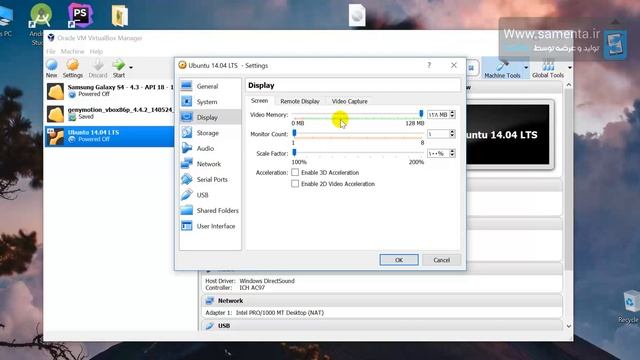The height and width of the screenshot is (360, 640).
Task: Click Settings gear toolbar icon
Action: coord(73,68)
